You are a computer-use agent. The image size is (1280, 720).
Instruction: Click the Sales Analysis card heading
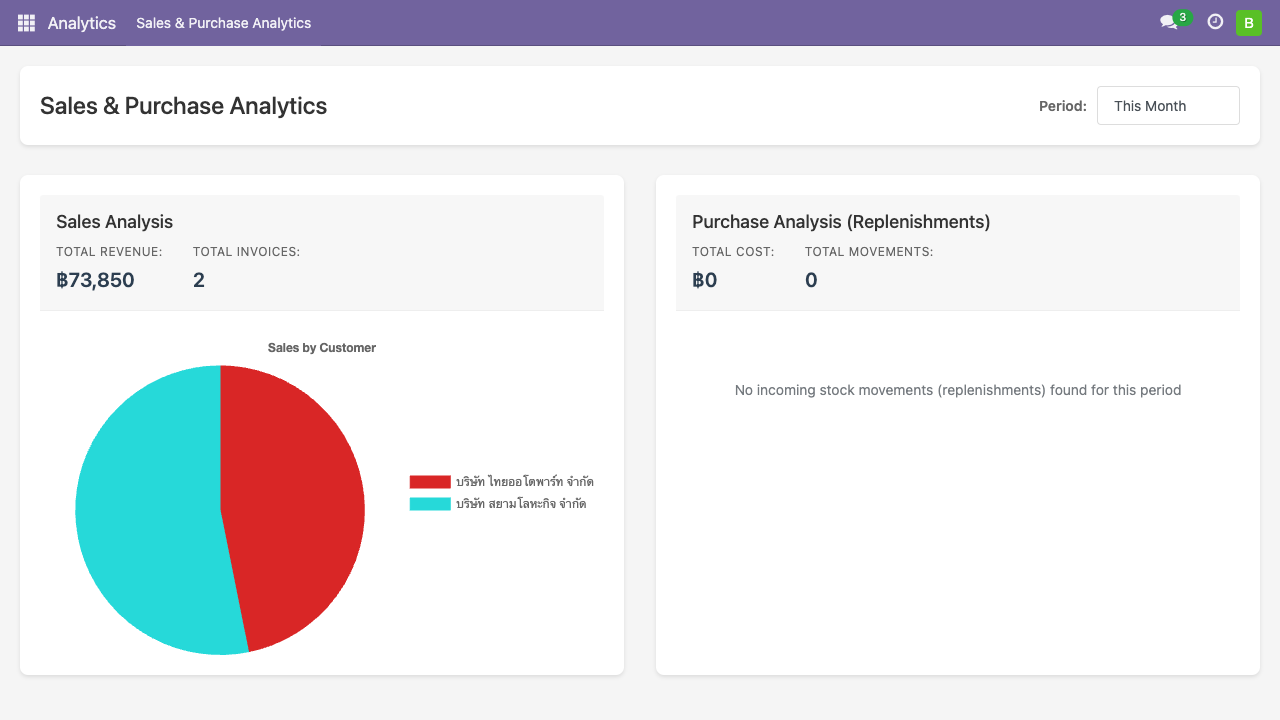click(115, 221)
